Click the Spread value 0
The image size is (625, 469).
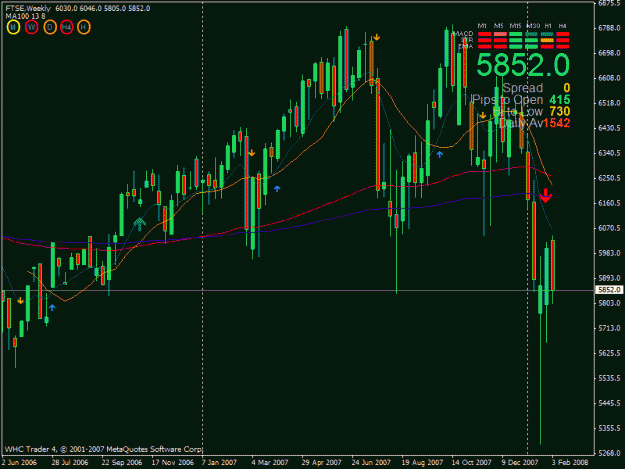click(x=566, y=88)
